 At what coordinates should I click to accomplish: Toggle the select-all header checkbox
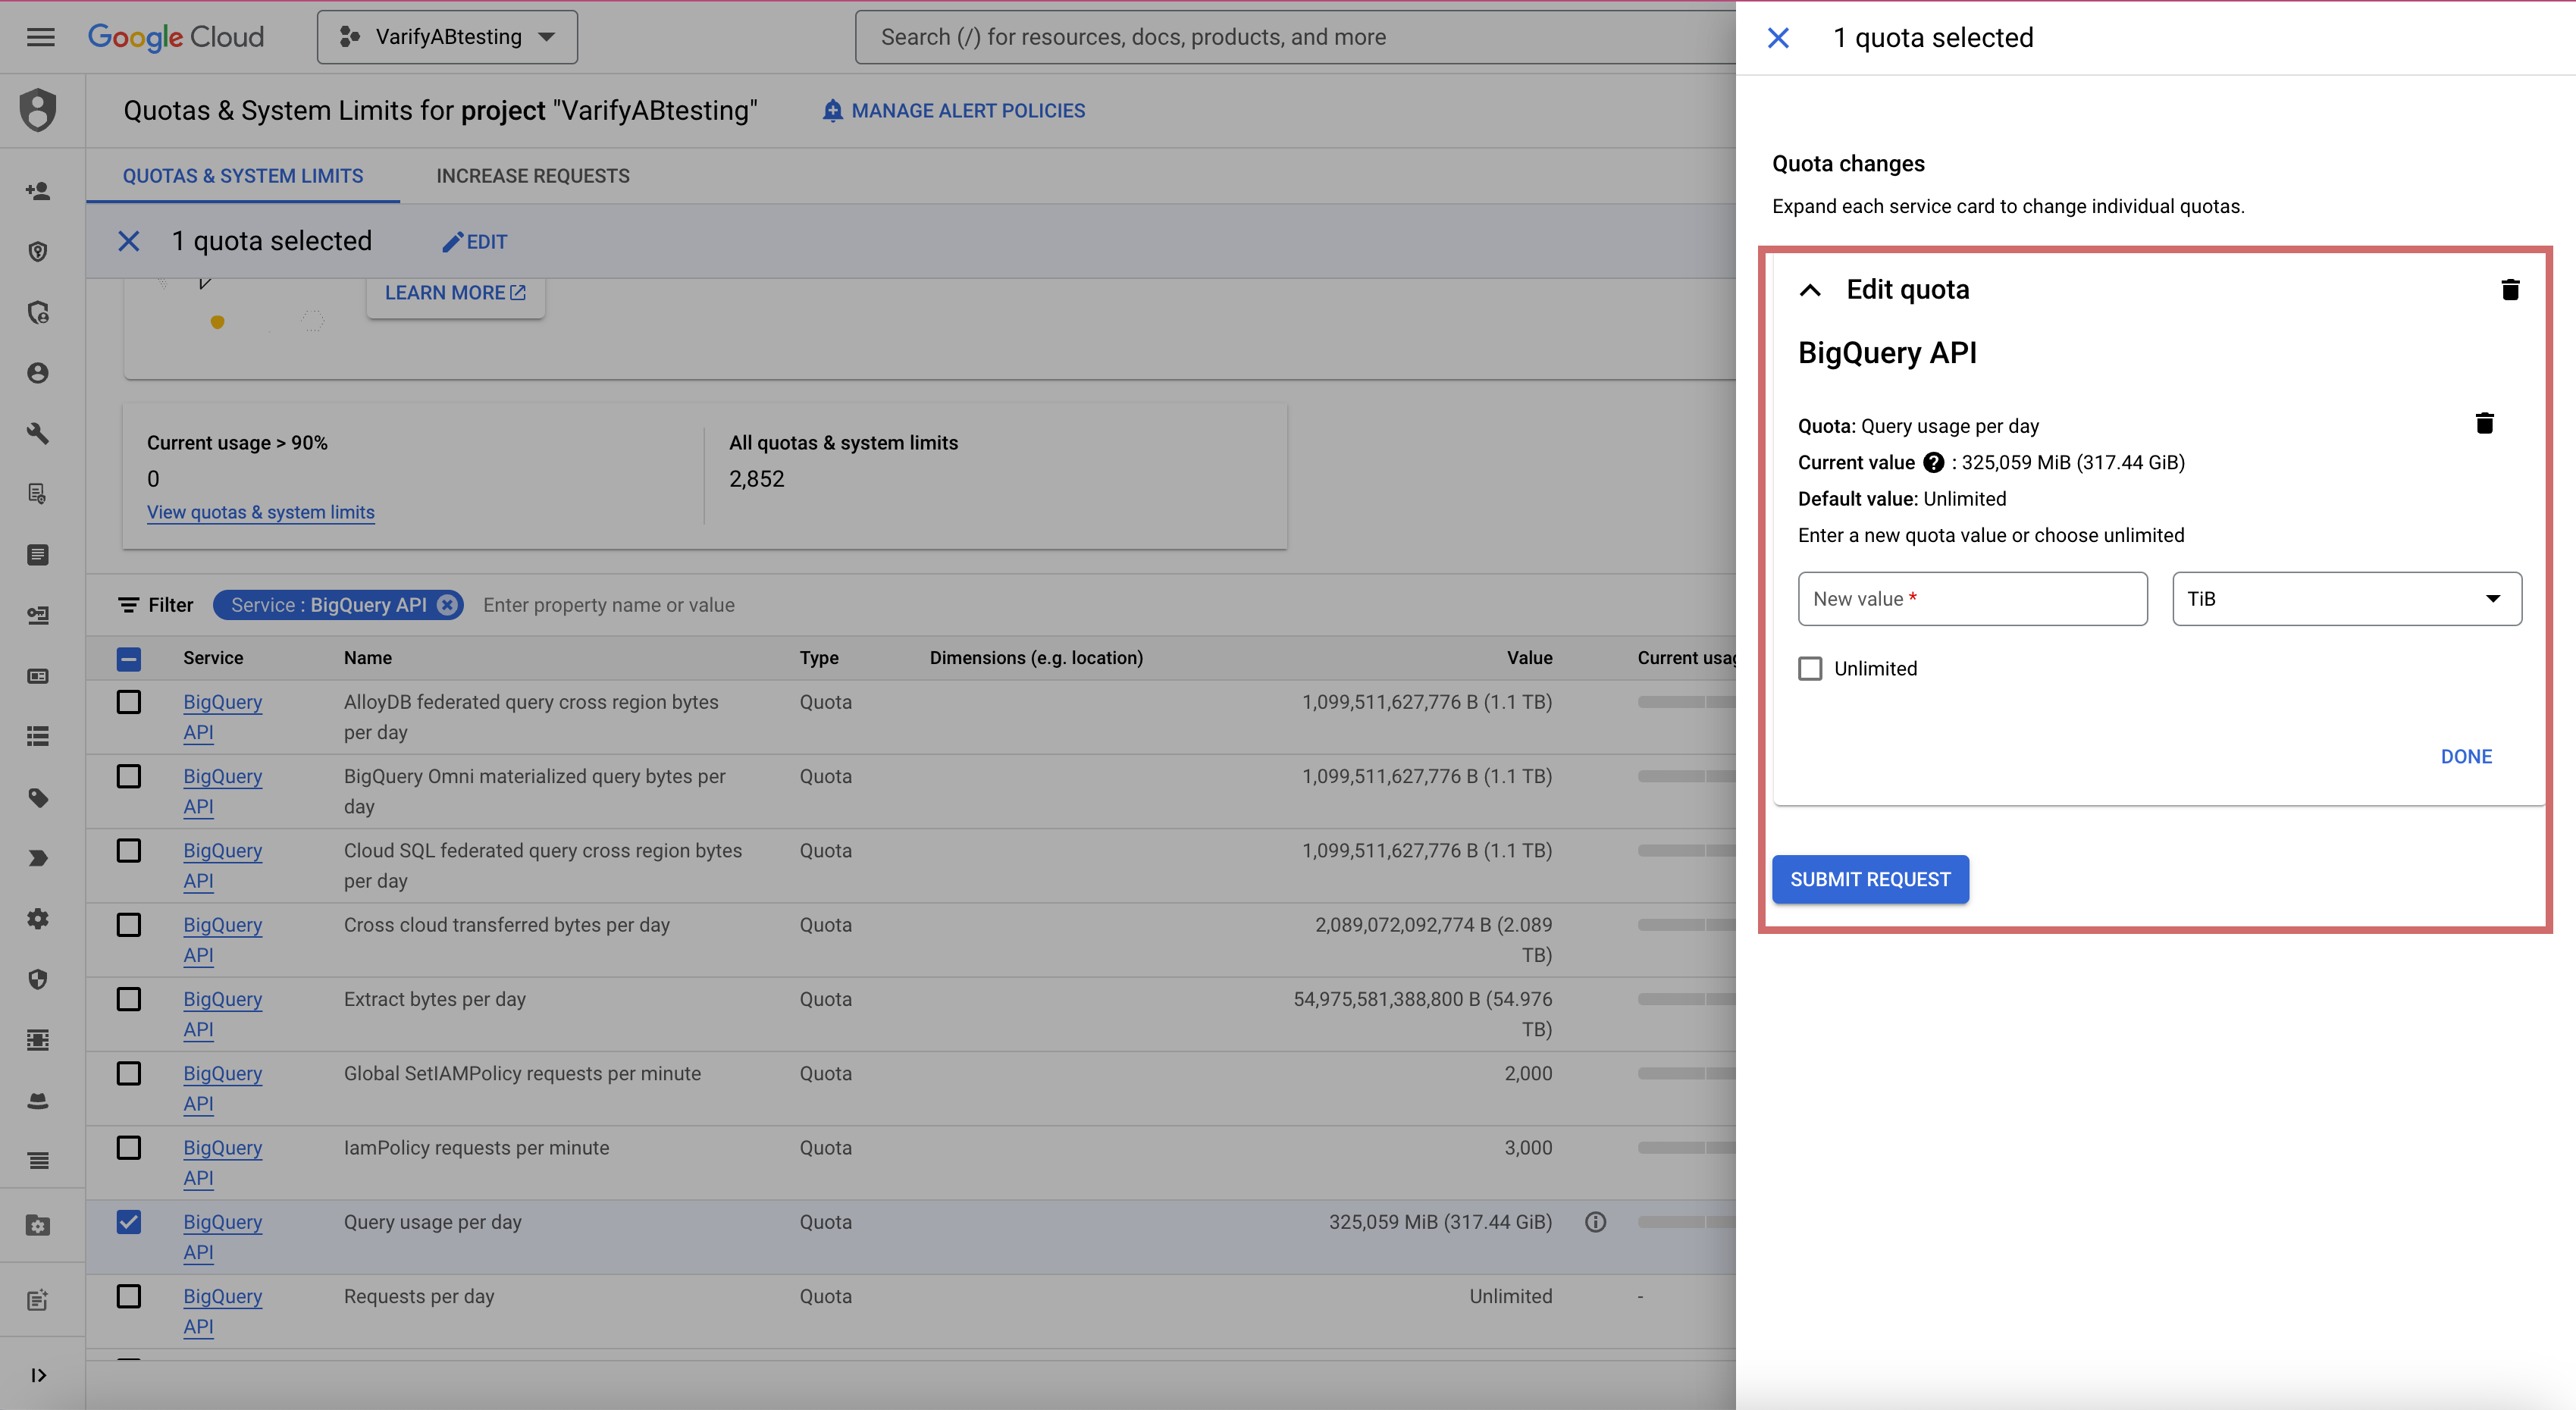pos(129,659)
